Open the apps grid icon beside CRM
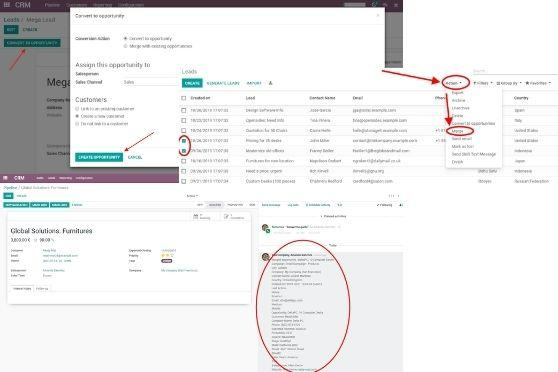Viewport: 558px width, 372px height. pyautogui.click(x=7, y=5)
